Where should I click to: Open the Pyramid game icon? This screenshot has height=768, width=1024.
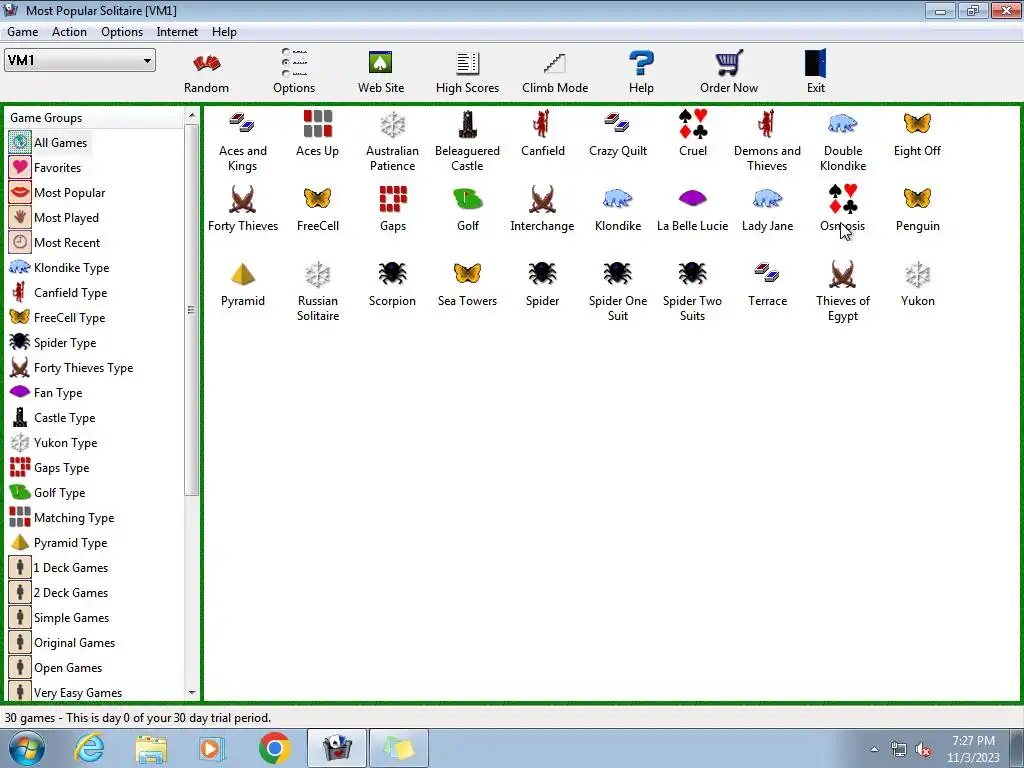pos(243,284)
